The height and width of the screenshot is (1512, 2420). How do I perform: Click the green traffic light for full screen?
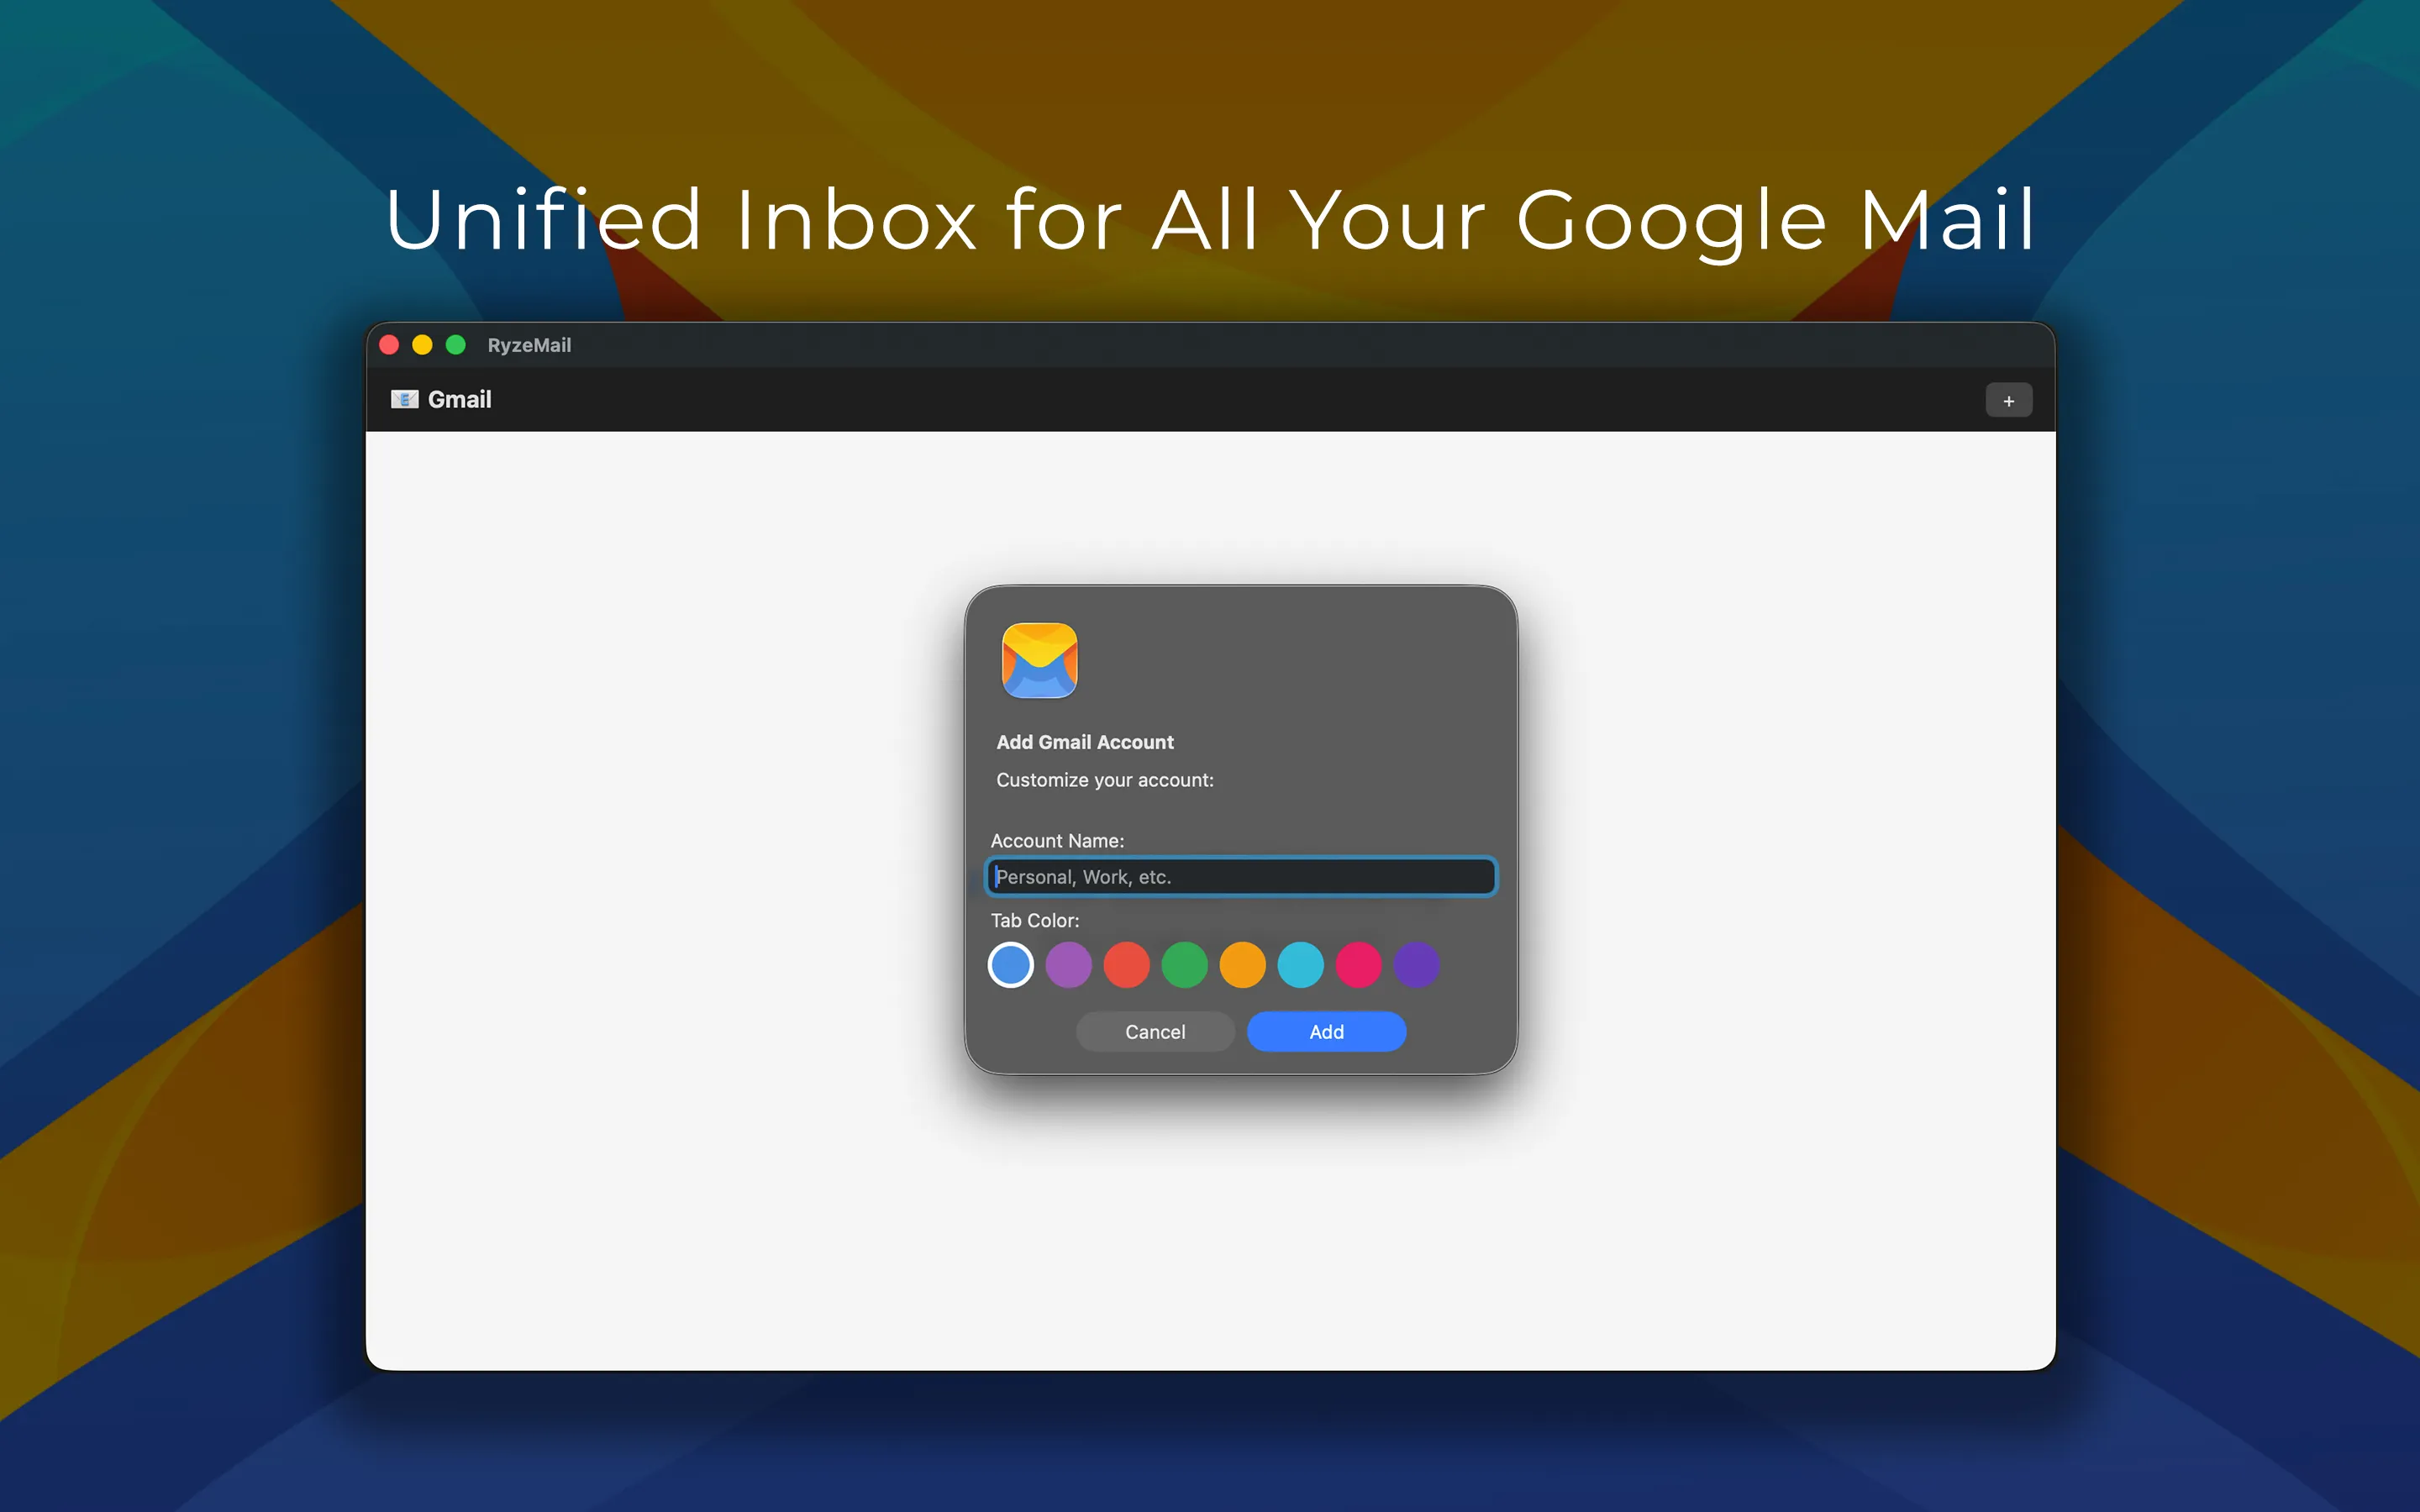point(457,344)
